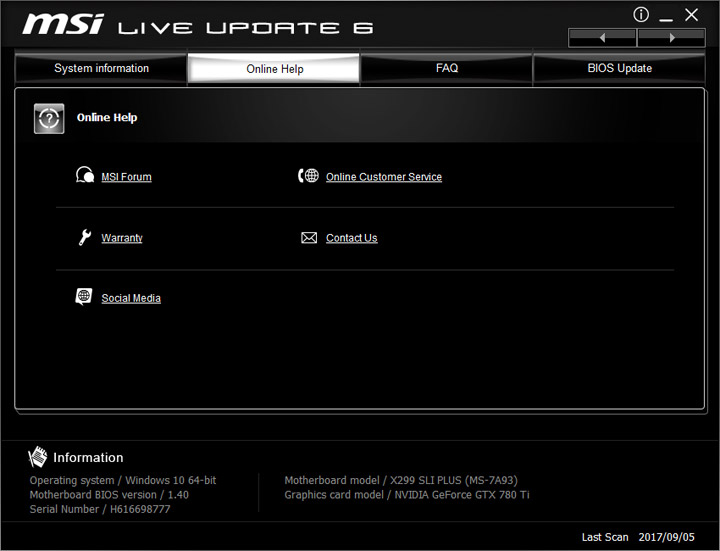Open the MSI Forum link
This screenshot has height=551, width=720.
[126, 177]
